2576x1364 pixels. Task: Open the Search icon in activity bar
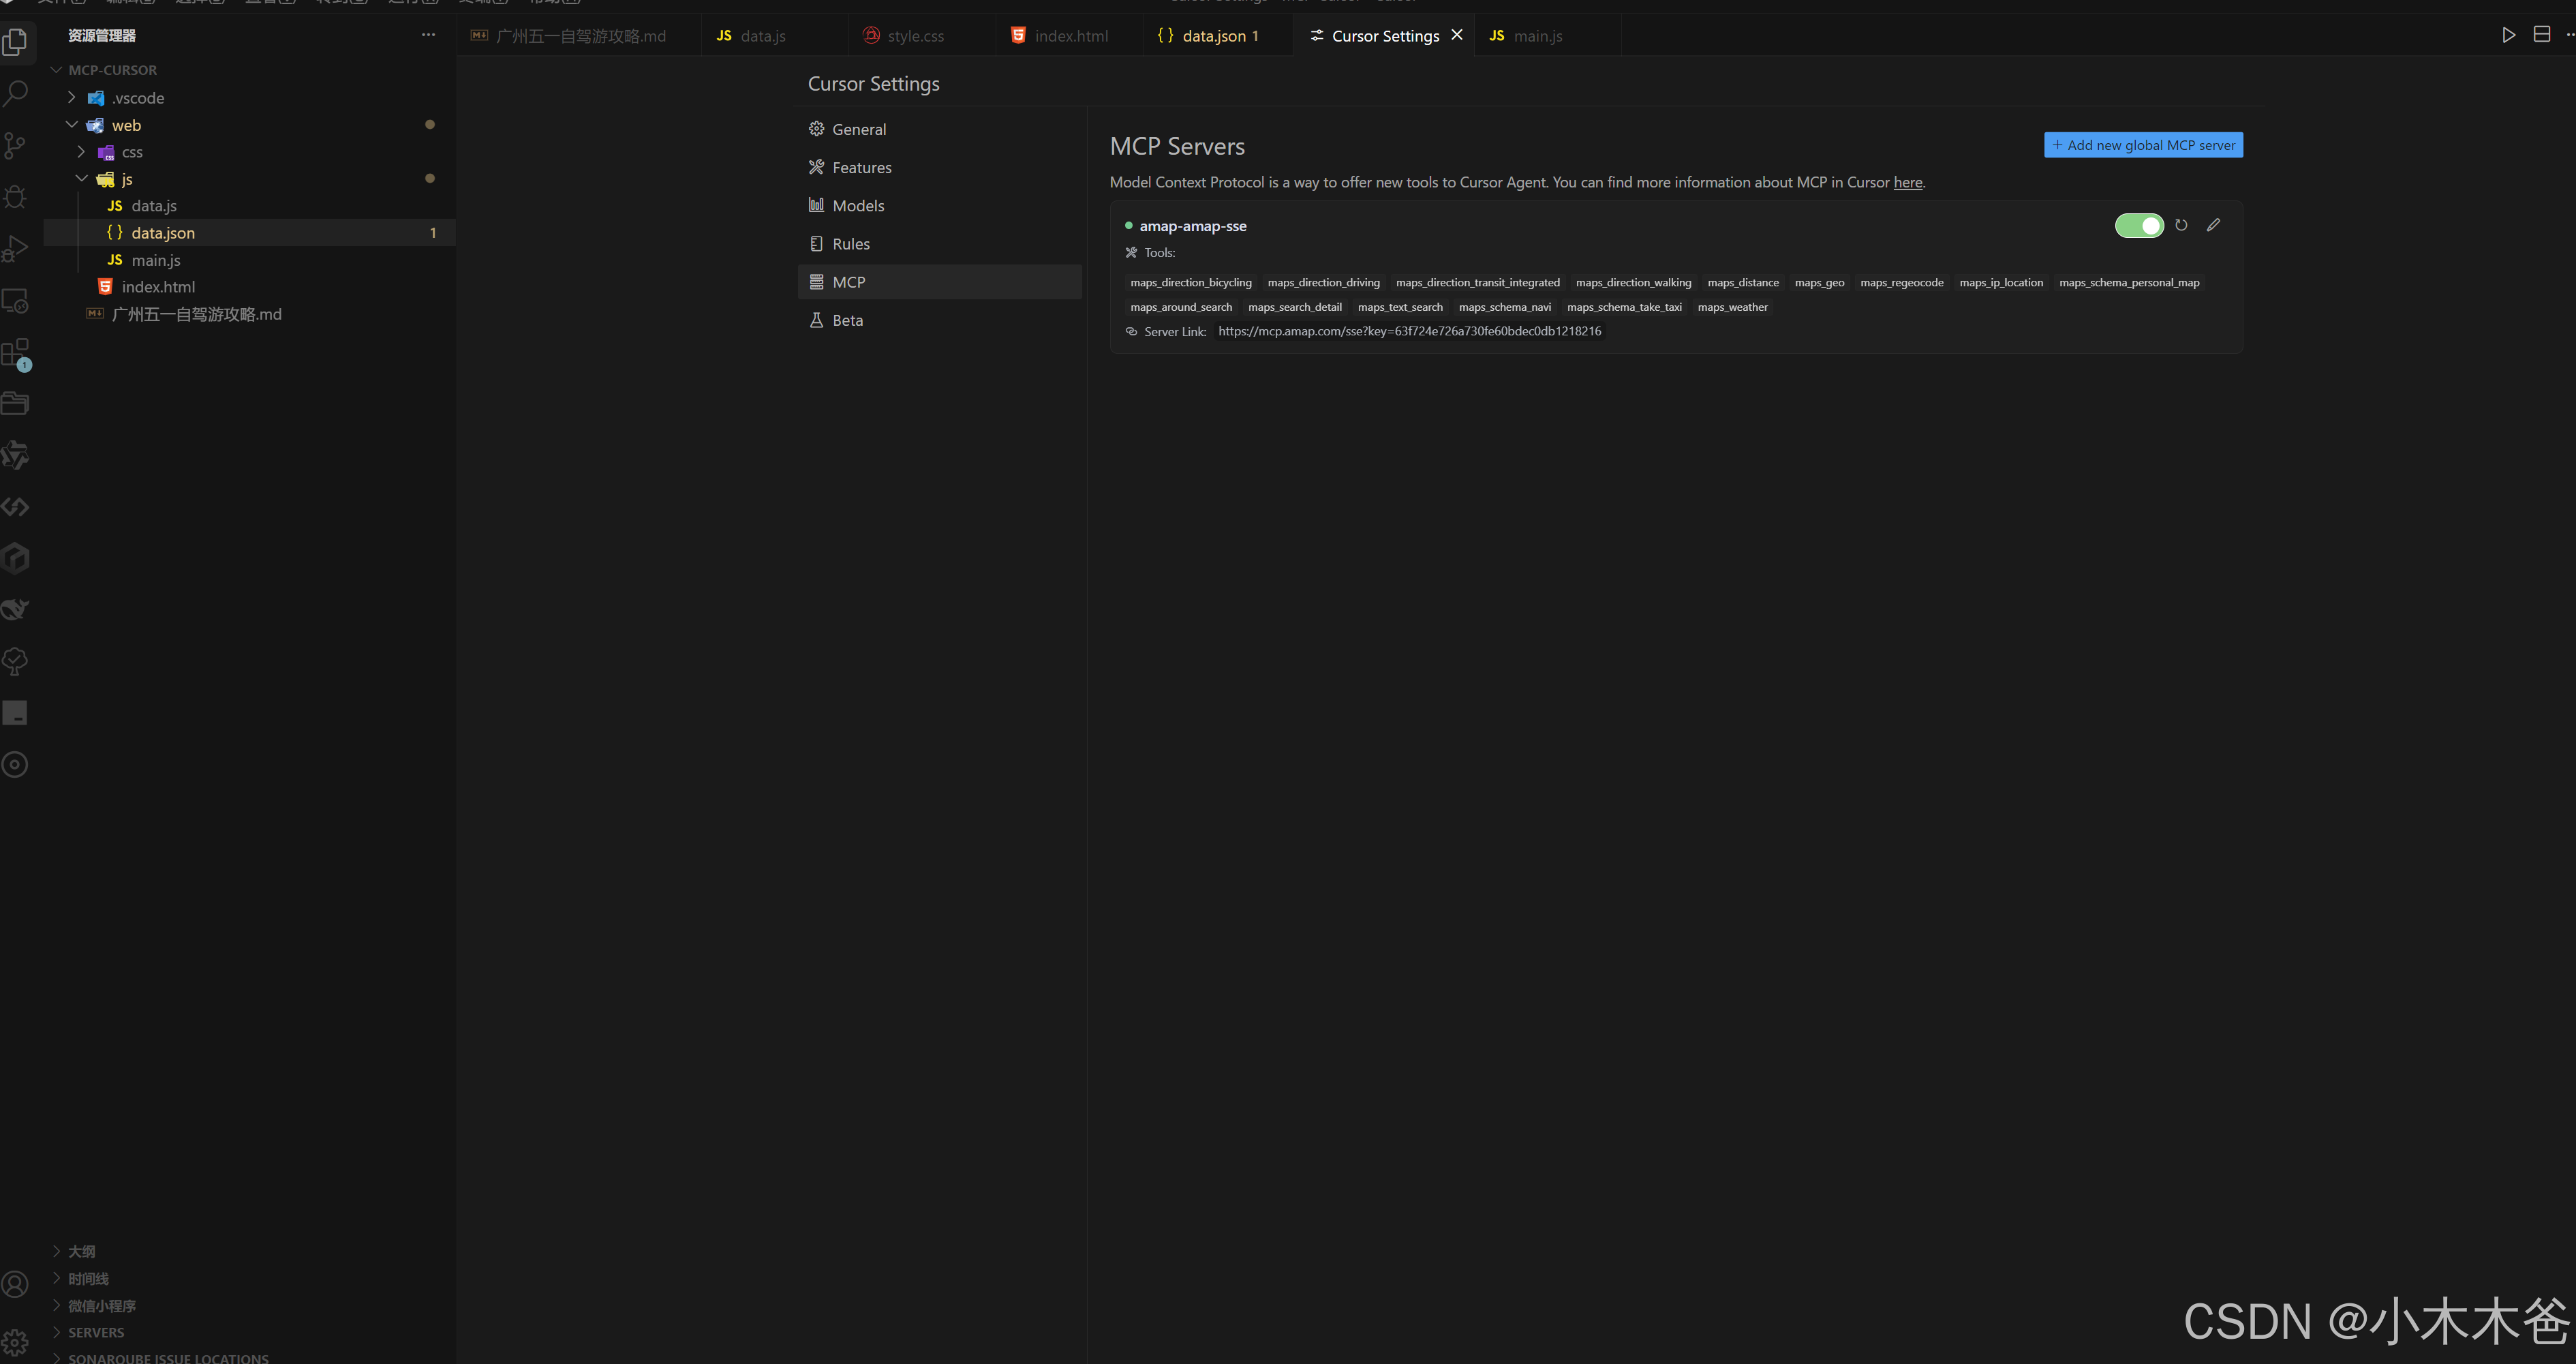tap(16, 94)
